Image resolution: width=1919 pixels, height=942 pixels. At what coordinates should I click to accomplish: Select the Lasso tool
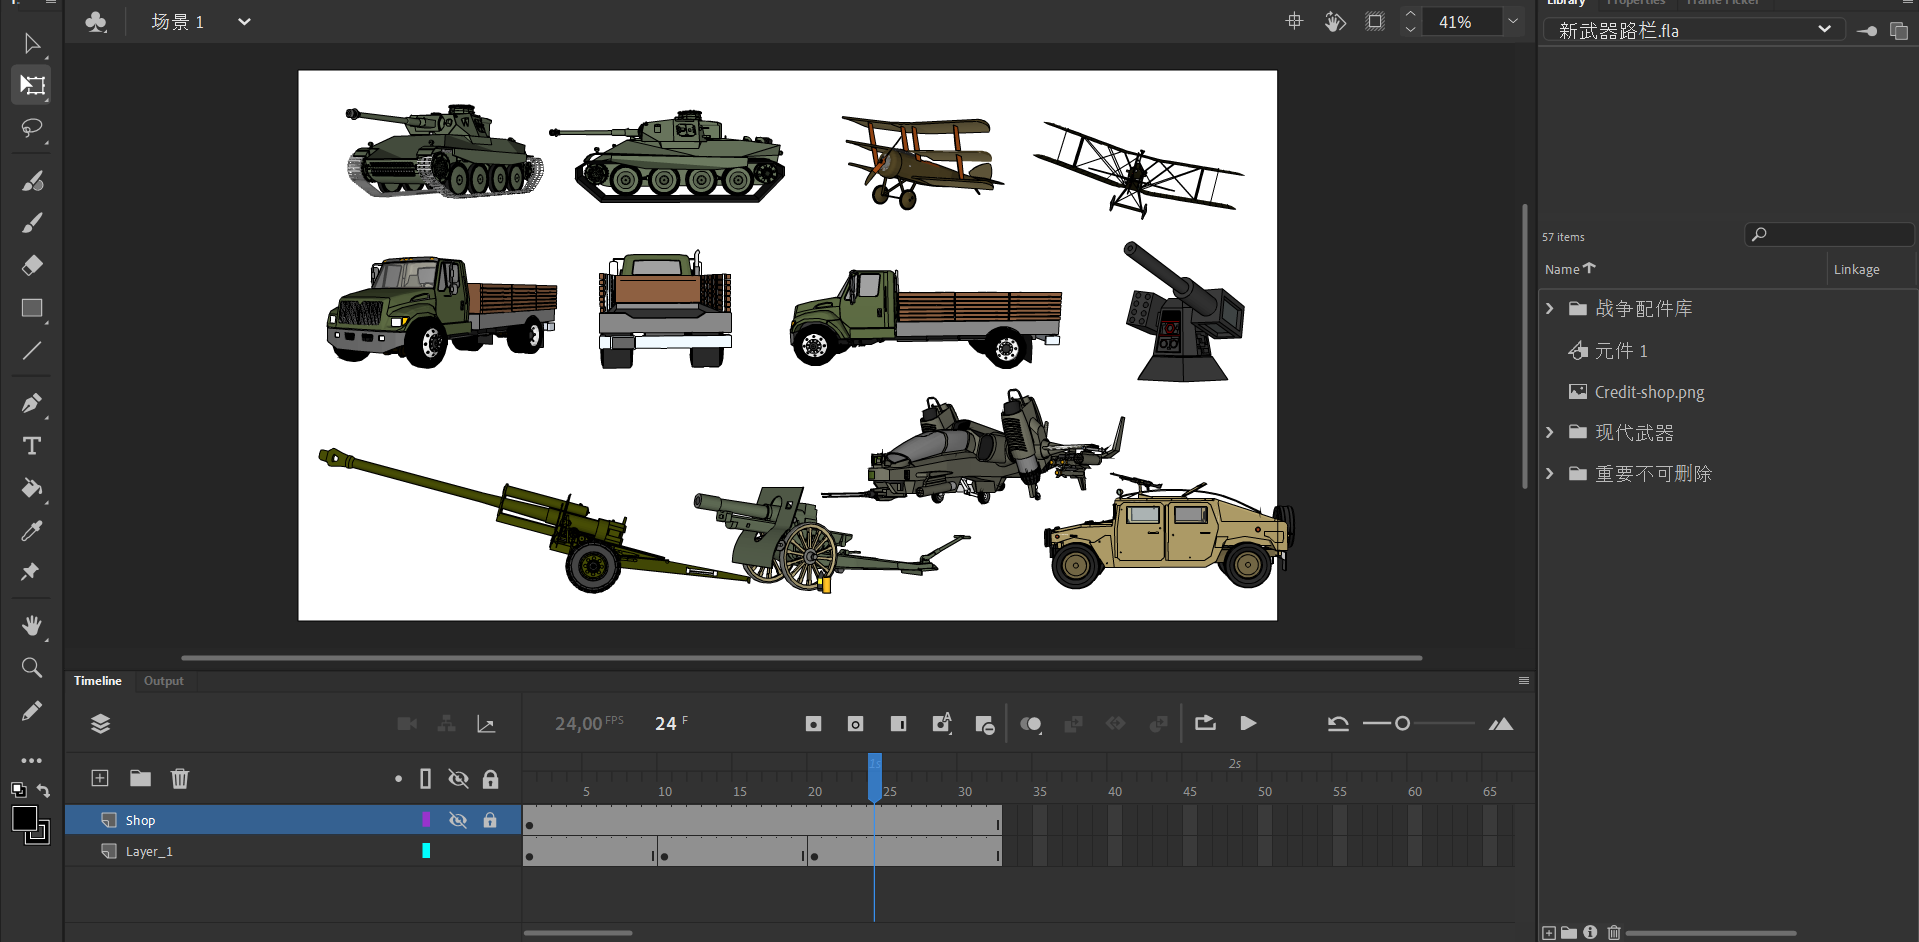tap(32, 128)
